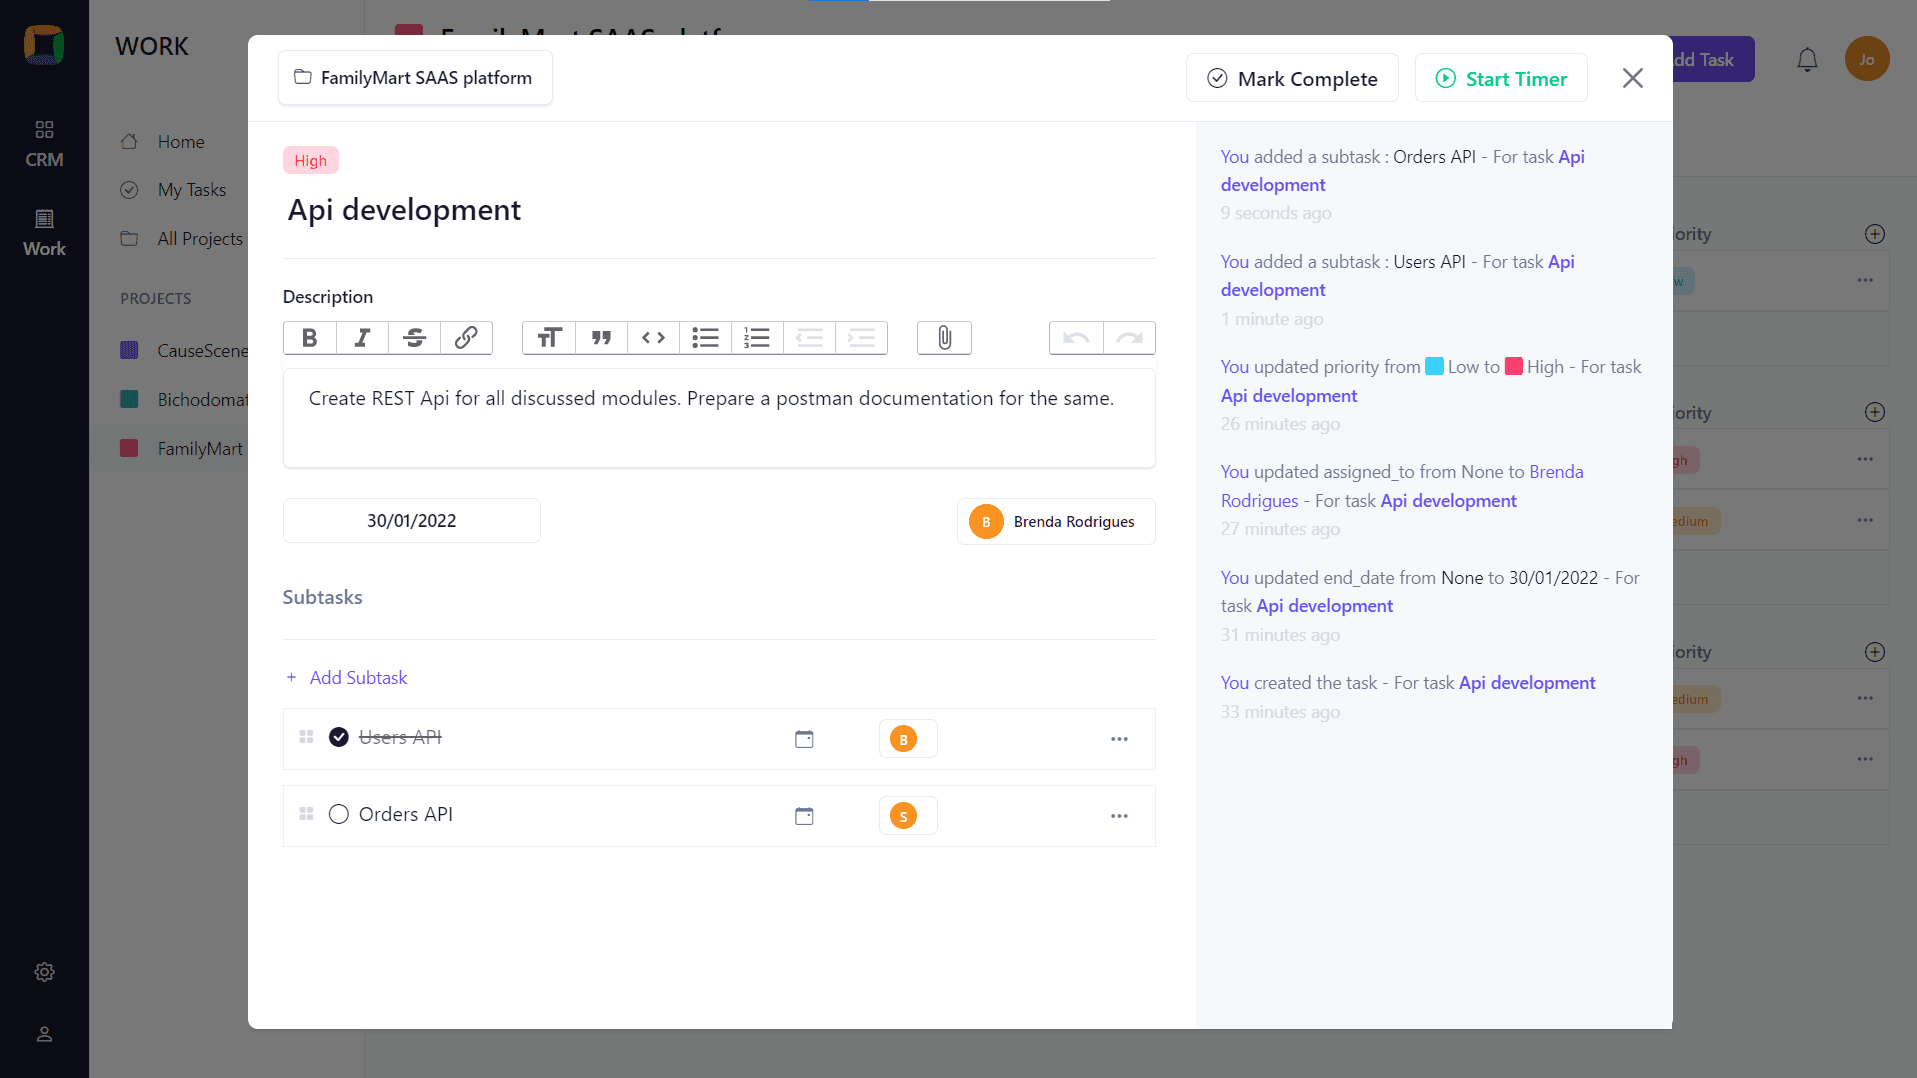Redo description edit
This screenshot has height=1078, width=1917.
[x=1129, y=338]
